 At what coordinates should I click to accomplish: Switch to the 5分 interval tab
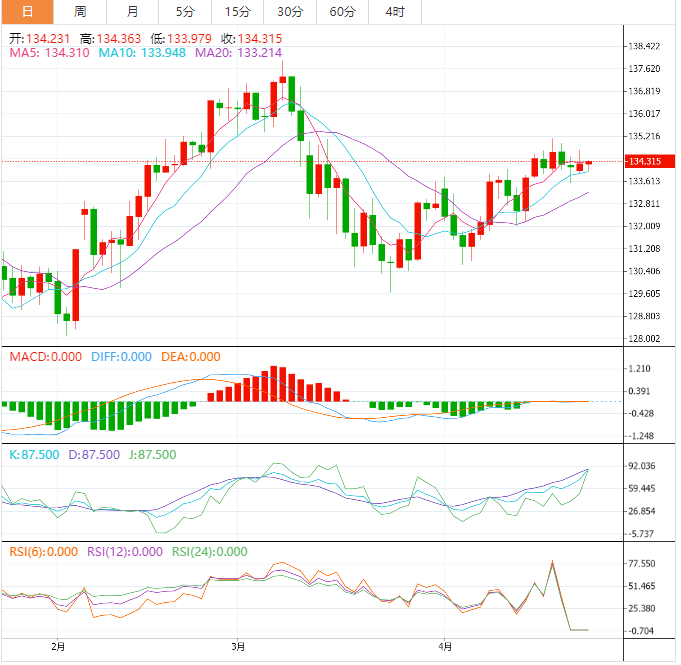pyautogui.click(x=185, y=12)
